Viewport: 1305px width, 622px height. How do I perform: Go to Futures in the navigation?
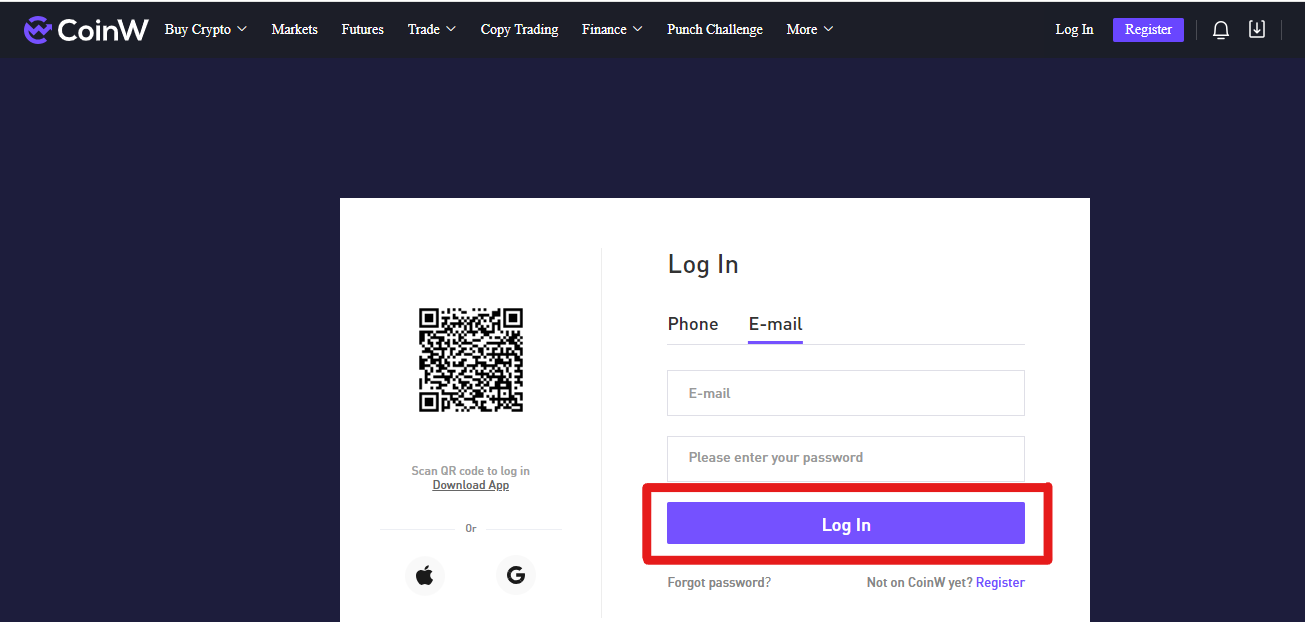pyautogui.click(x=363, y=29)
